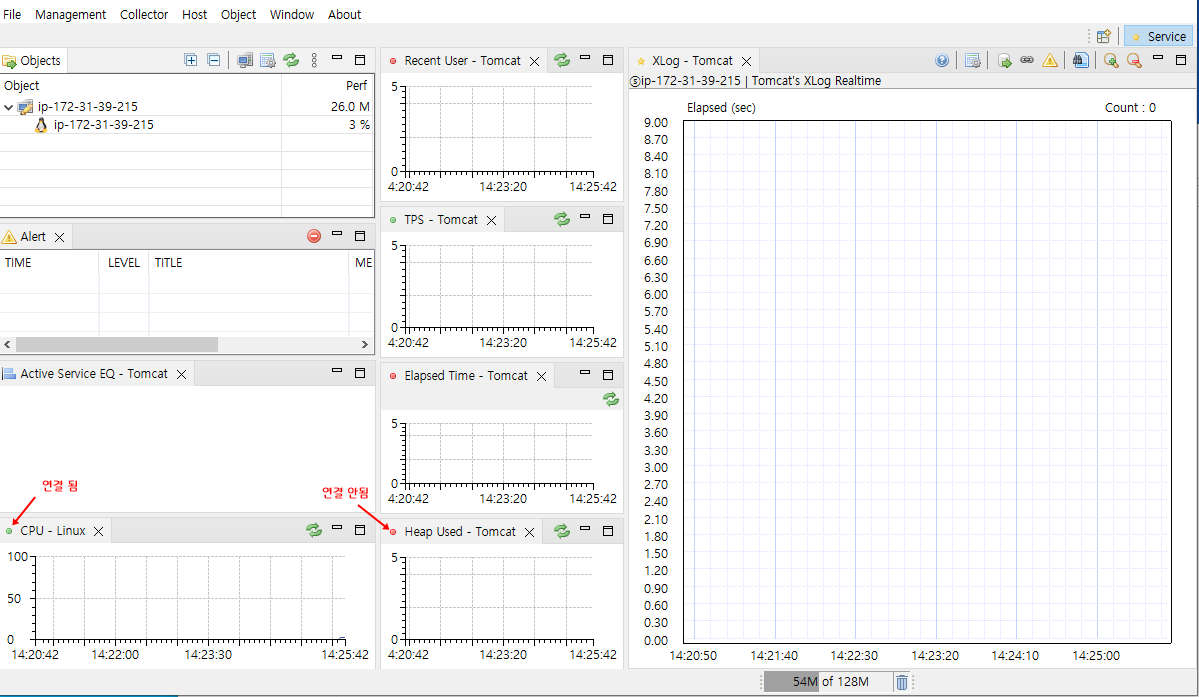Open the File menu
Image resolution: width=1199 pixels, height=697 pixels.
click(x=12, y=14)
